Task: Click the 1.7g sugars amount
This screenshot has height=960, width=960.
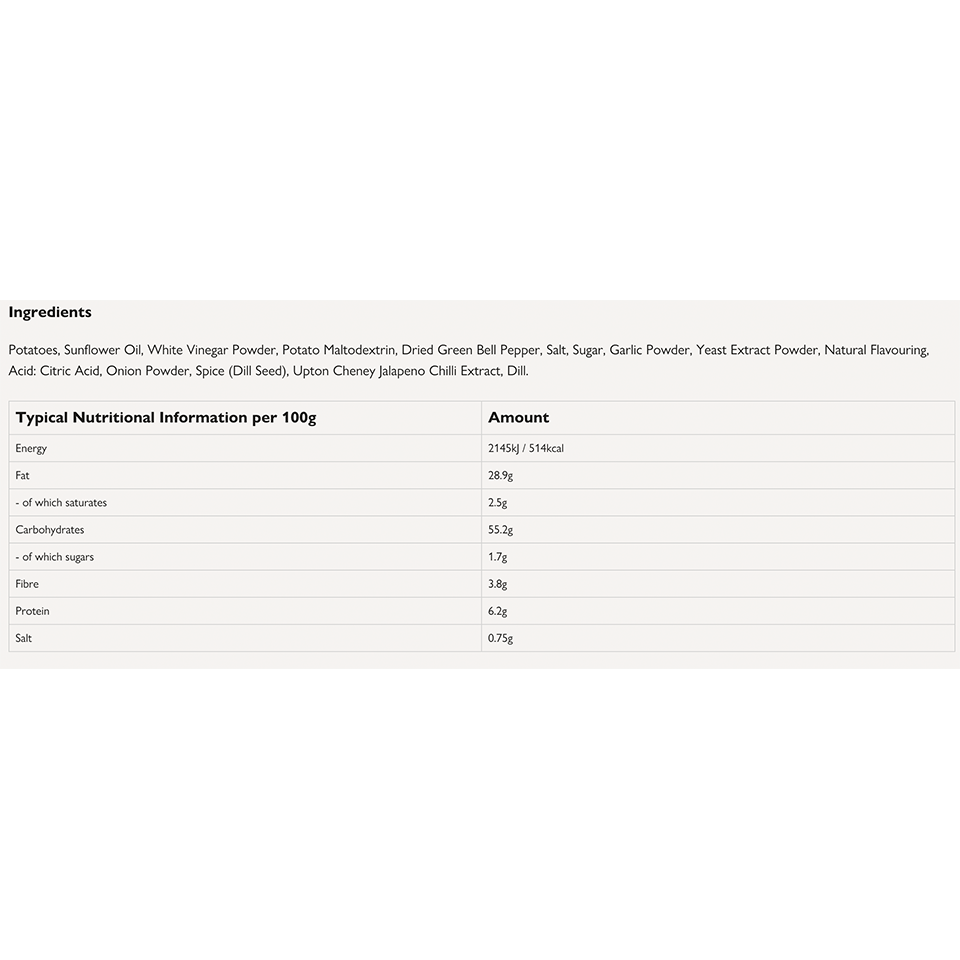Action: click(498, 557)
